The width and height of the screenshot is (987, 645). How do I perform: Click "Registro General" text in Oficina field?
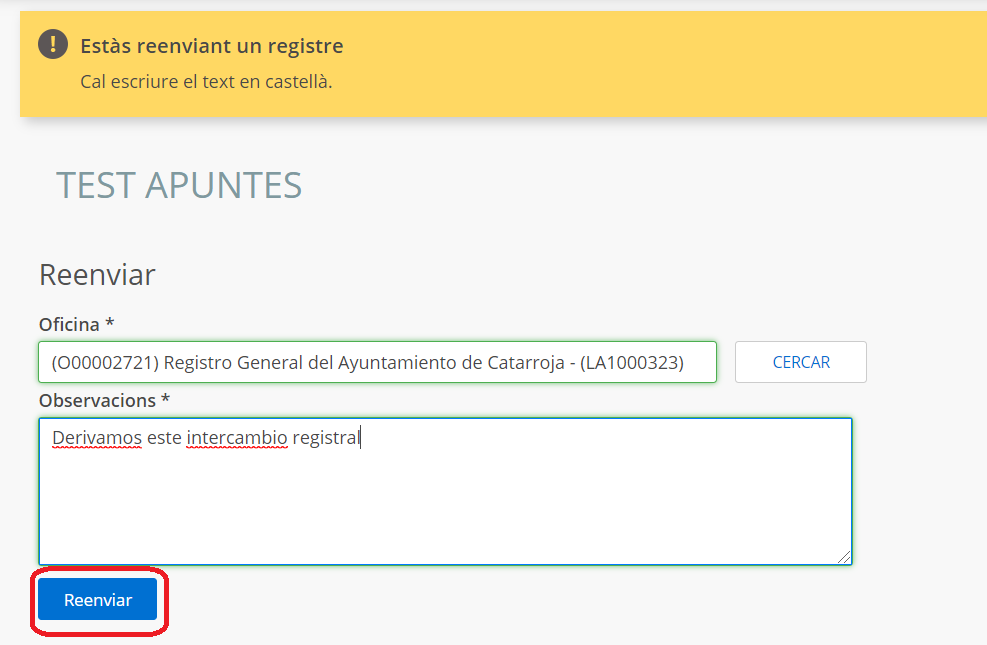224,362
